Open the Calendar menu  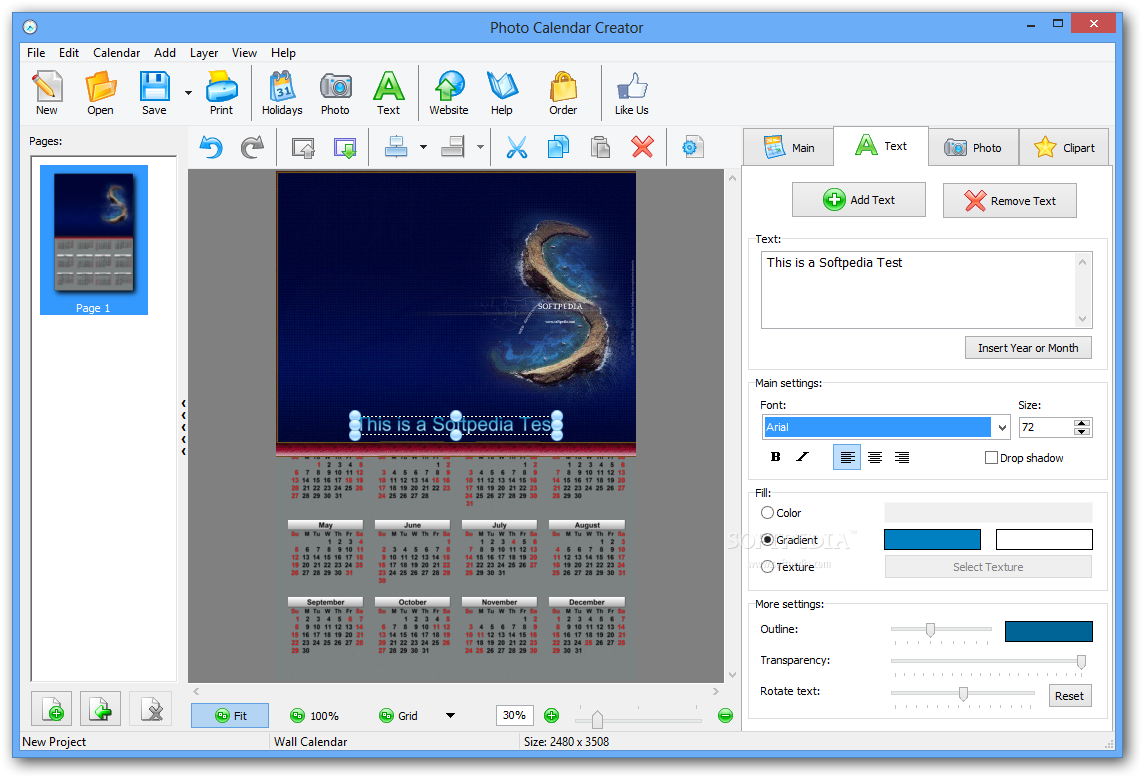[x=116, y=53]
